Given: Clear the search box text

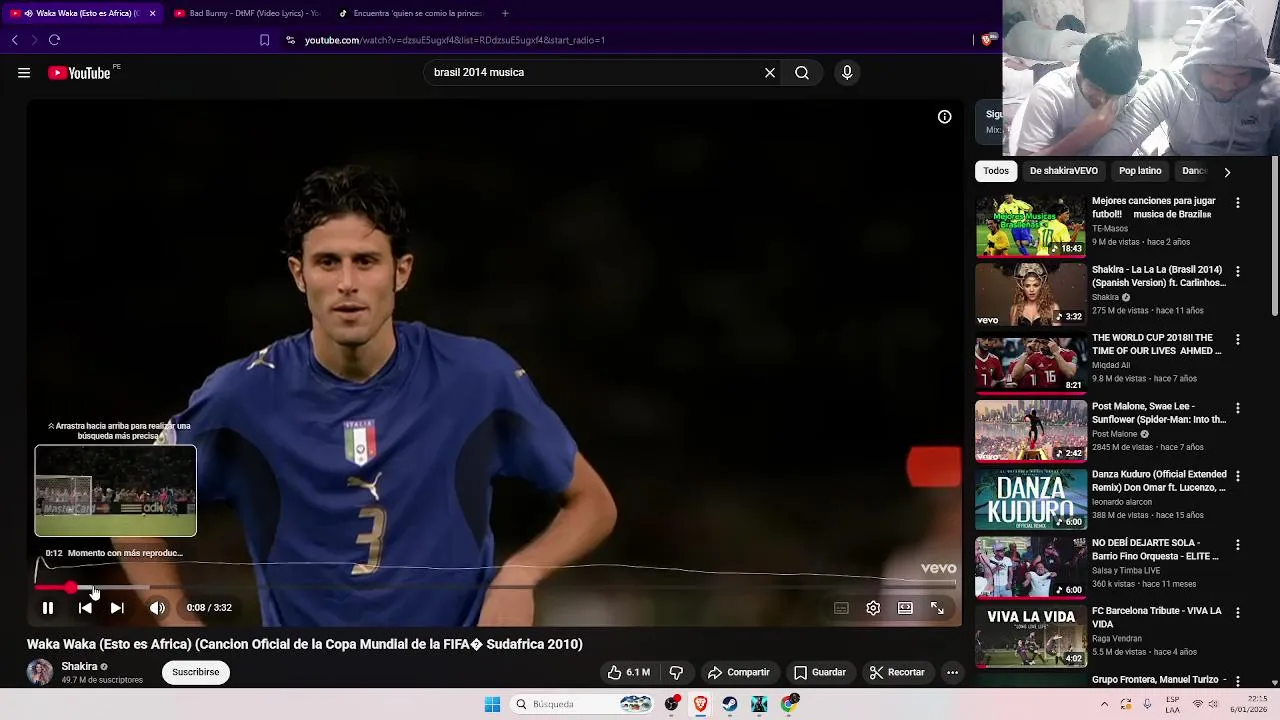Looking at the screenshot, I should pos(770,72).
